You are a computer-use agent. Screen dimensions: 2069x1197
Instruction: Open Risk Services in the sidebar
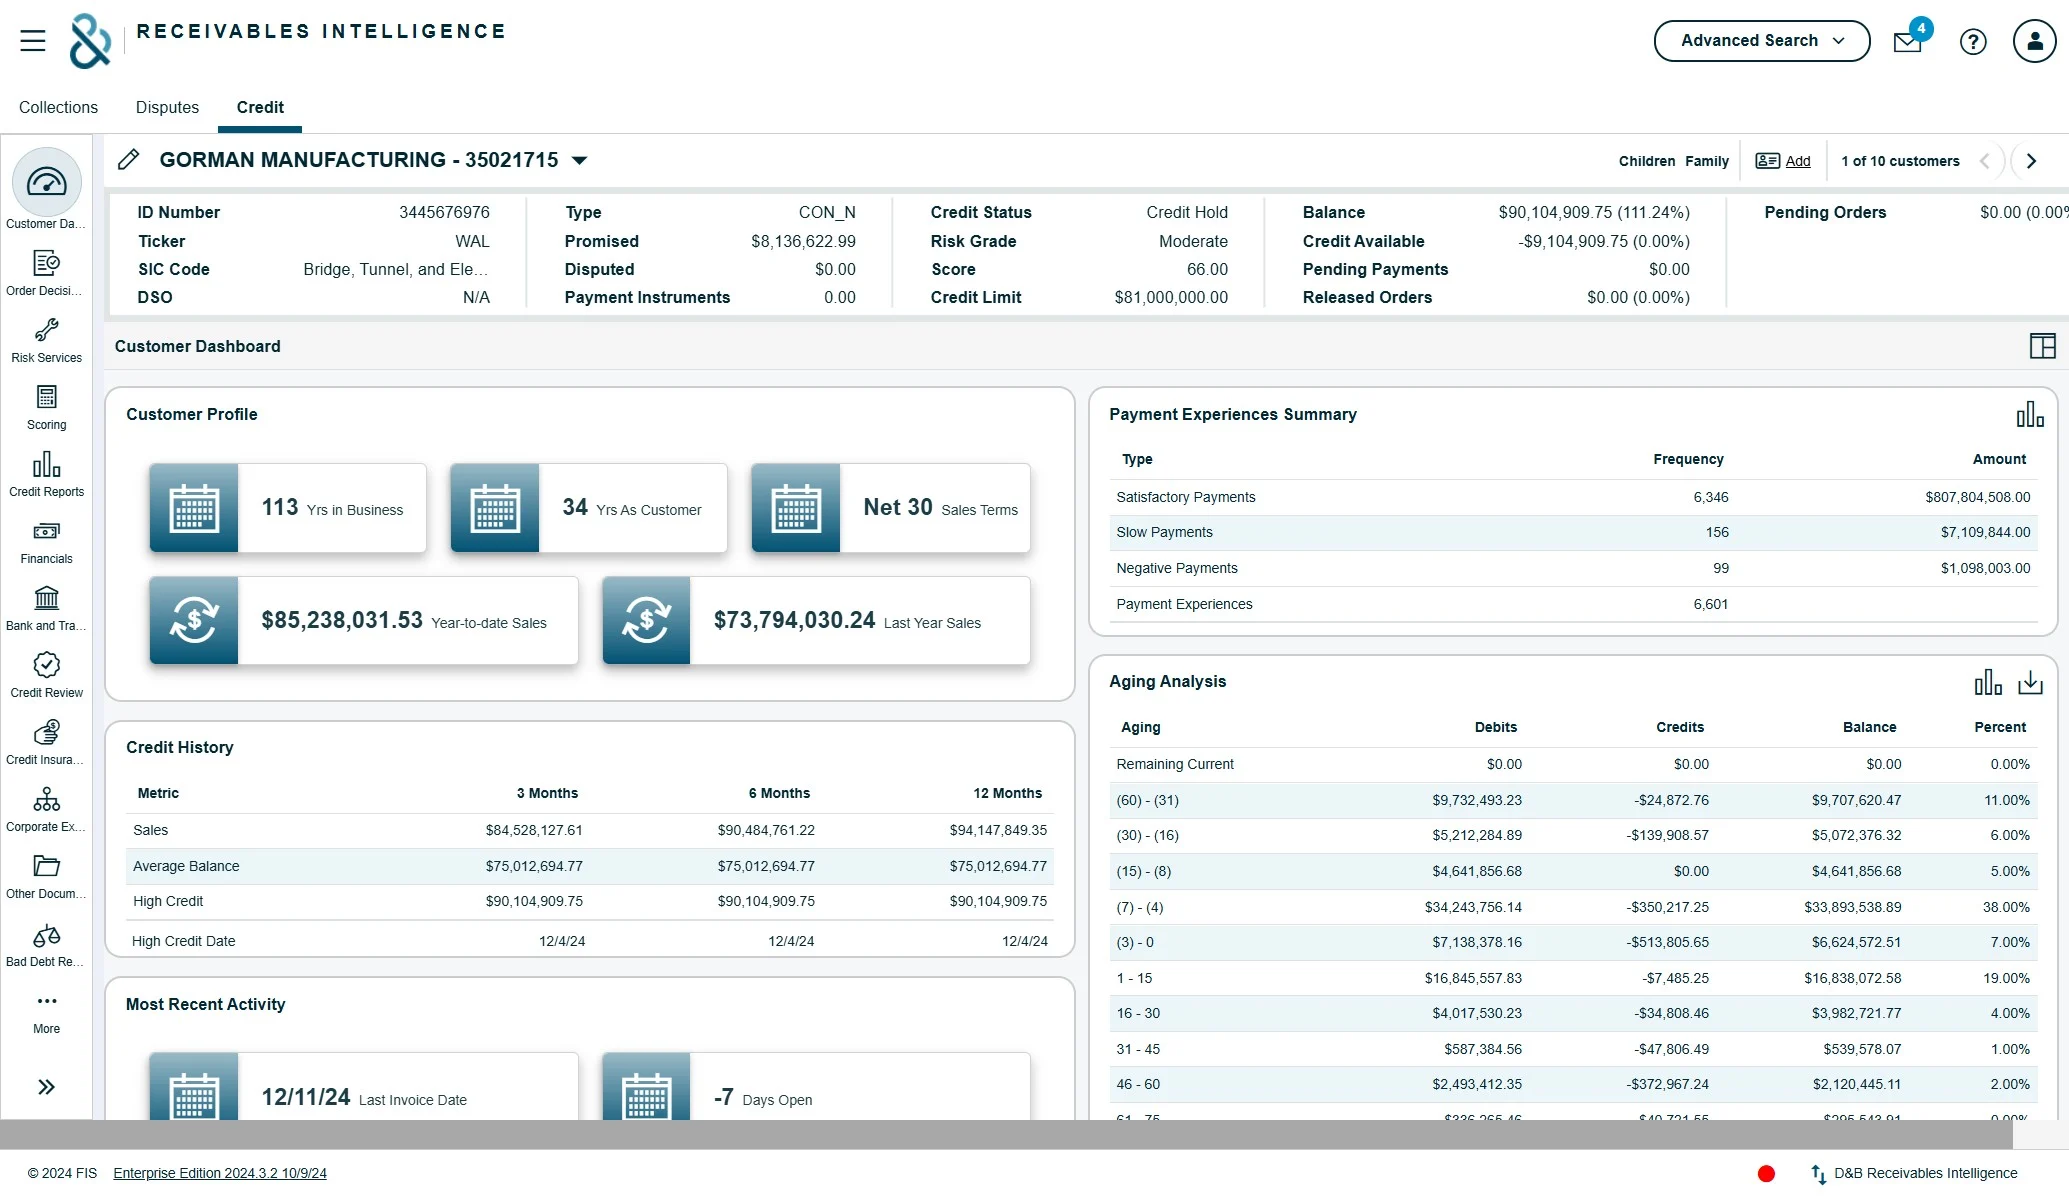[x=46, y=340]
